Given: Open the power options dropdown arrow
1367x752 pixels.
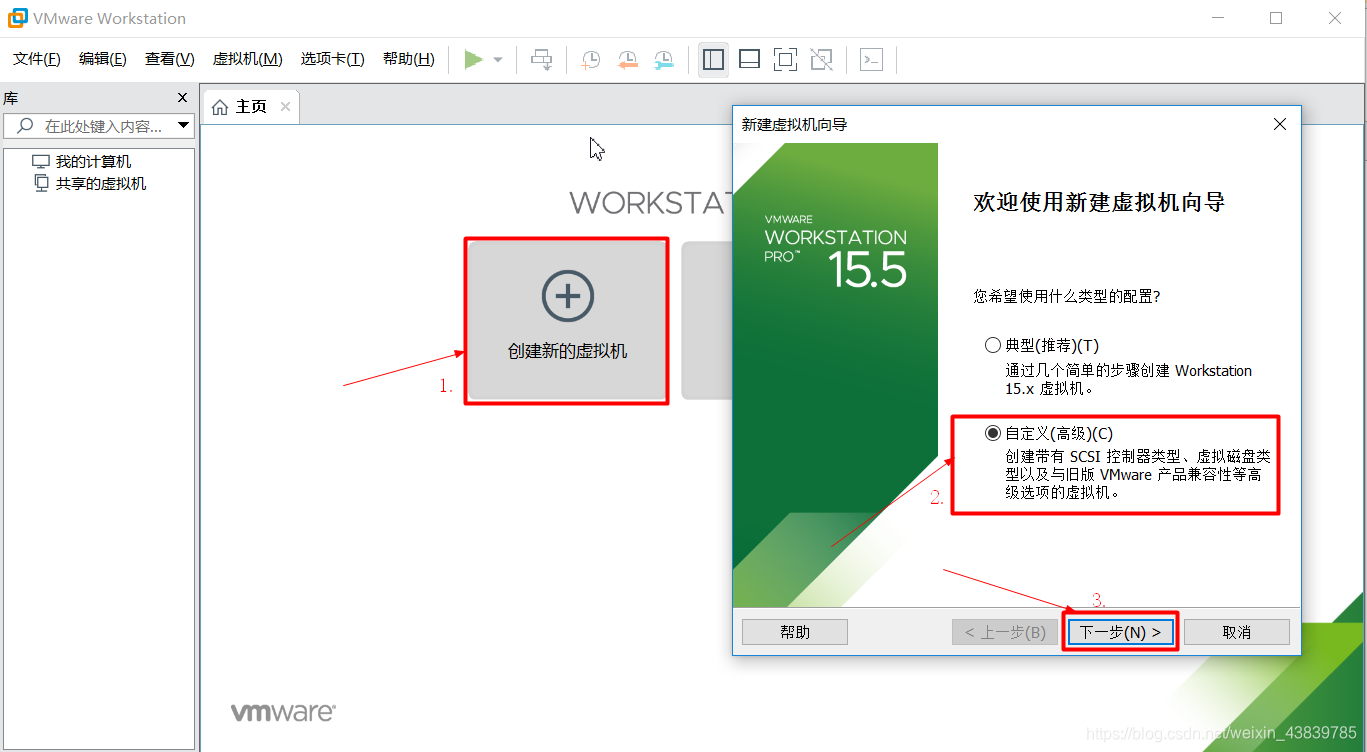Looking at the screenshot, I should click(498, 60).
